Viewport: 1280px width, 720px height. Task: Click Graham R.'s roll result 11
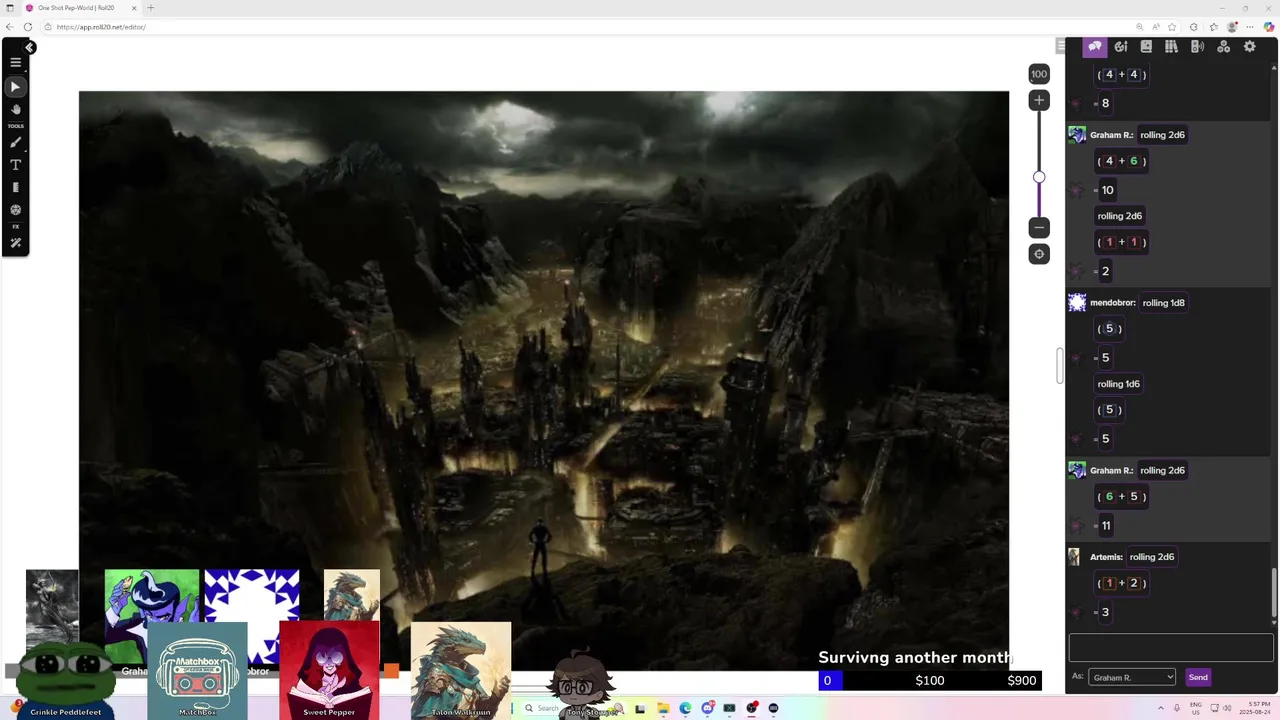pyautogui.click(x=1106, y=525)
